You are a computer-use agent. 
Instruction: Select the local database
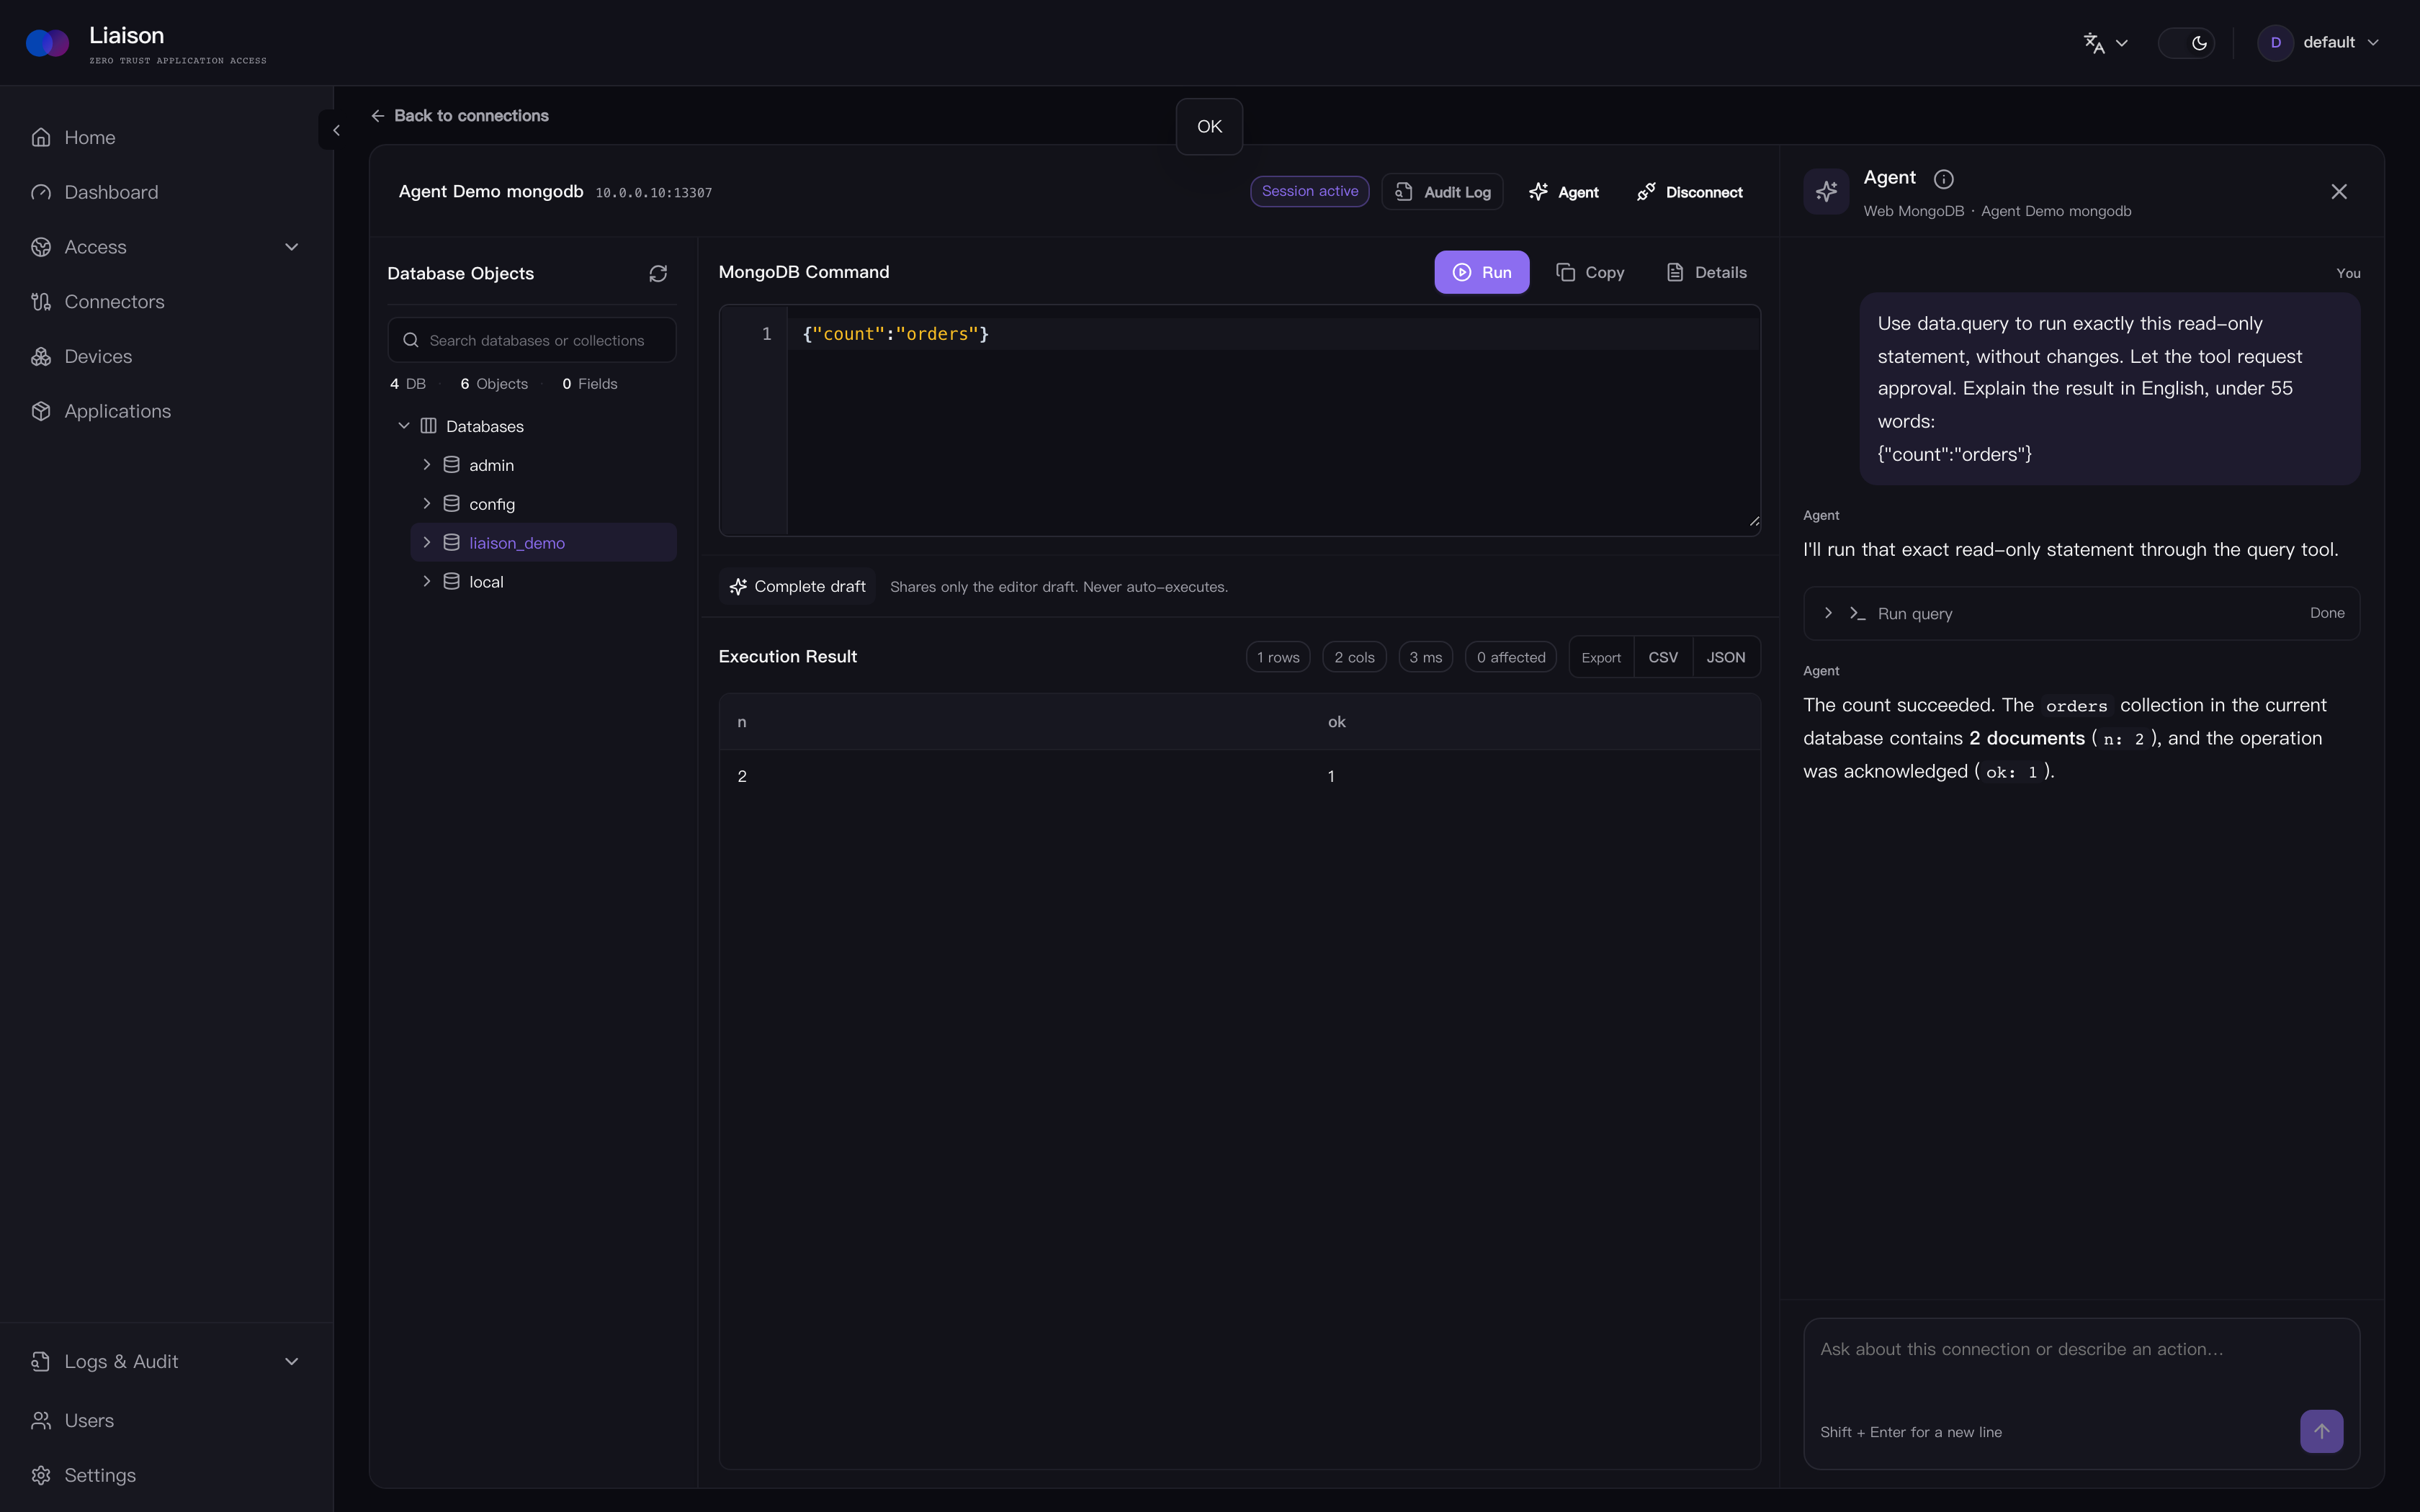click(x=486, y=582)
